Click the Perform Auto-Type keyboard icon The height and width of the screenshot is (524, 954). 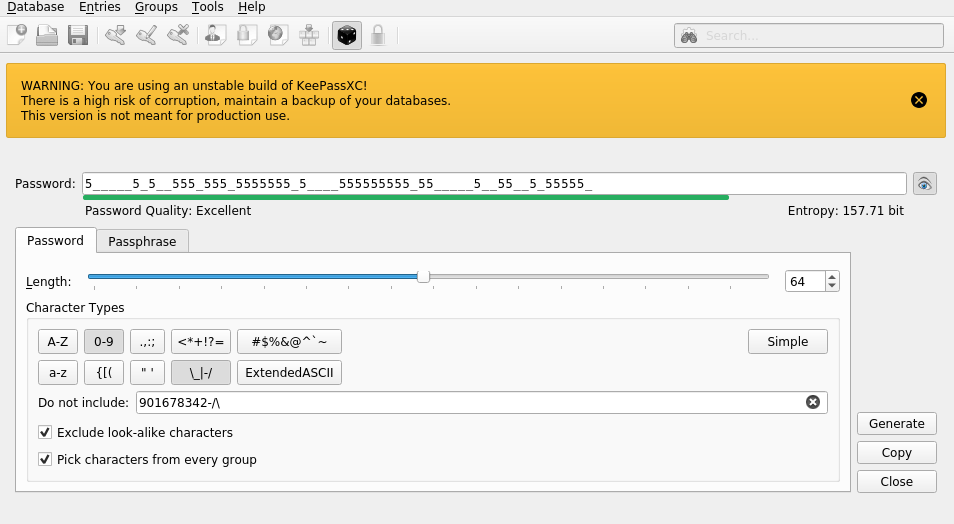click(x=309, y=35)
